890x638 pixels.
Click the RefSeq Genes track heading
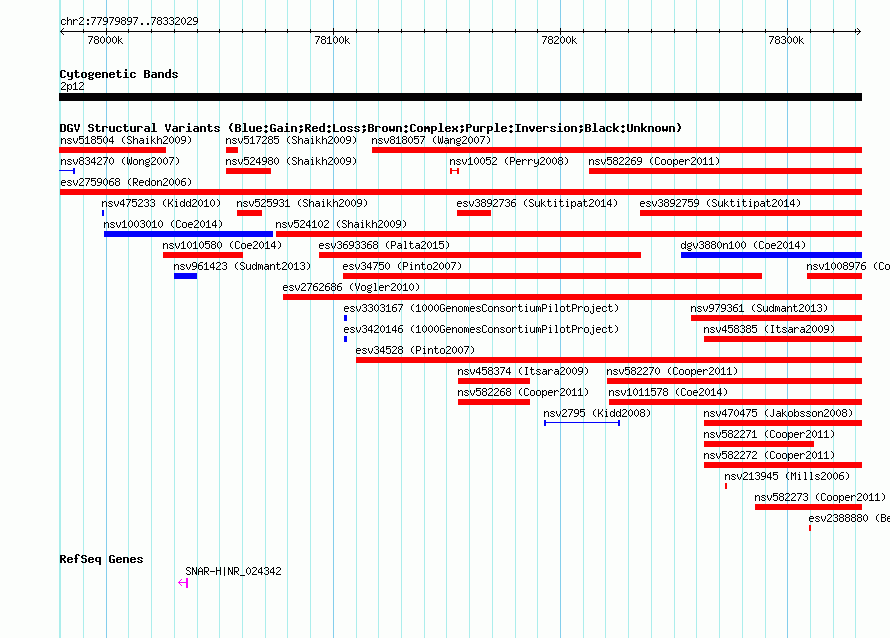point(101,559)
